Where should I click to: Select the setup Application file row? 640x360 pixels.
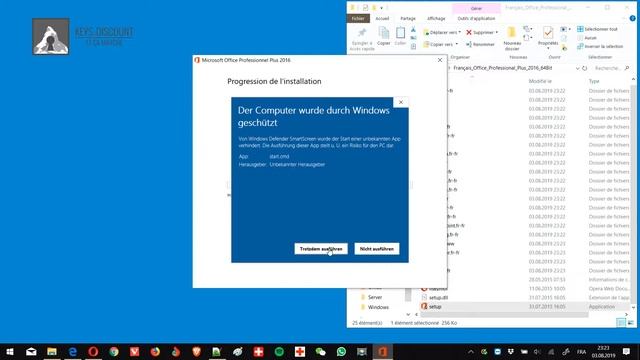(526, 306)
